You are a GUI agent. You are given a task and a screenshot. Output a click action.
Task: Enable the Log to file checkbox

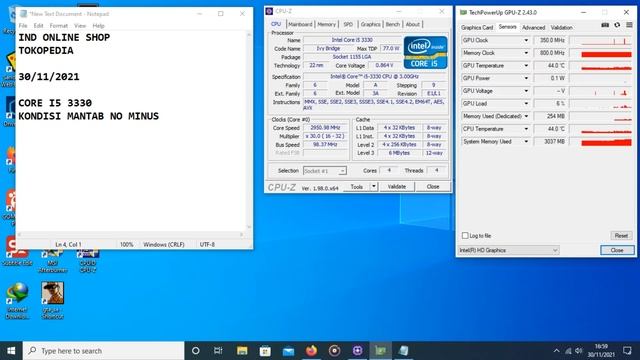click(x=465, y=236)
